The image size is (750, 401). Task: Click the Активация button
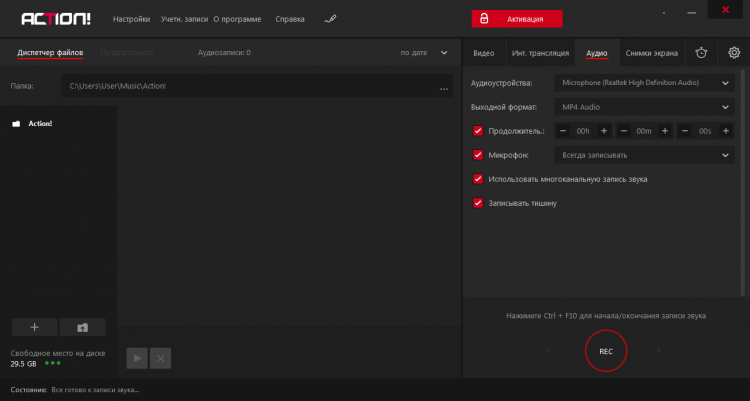coord(517,19)
